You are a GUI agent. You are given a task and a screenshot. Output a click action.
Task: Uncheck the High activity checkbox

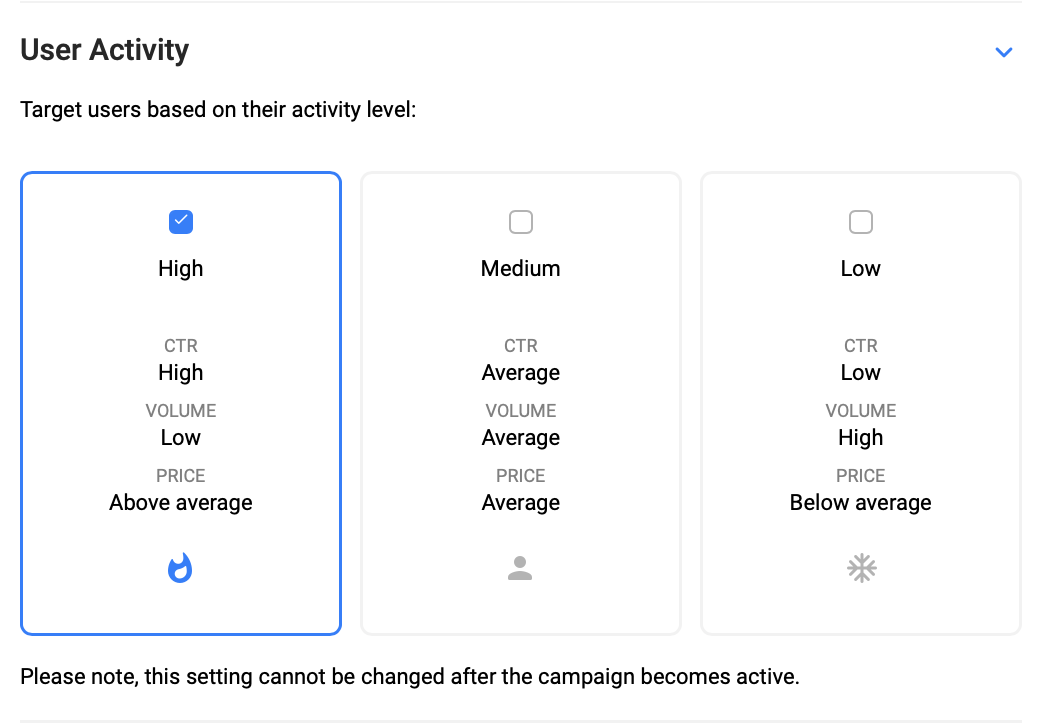click(x=181, y=222)
